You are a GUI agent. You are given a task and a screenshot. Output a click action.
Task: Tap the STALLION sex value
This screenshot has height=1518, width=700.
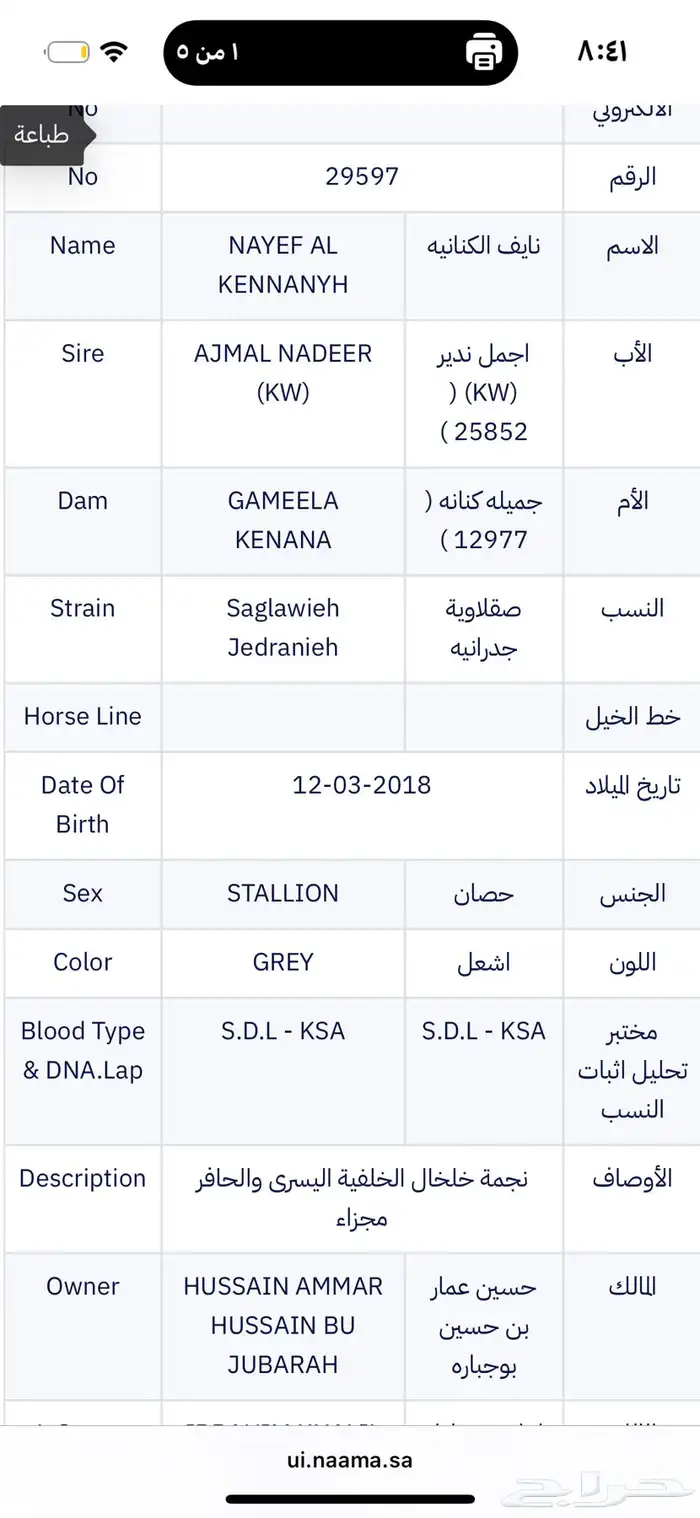pyautogui.click(x=282, y=894)
